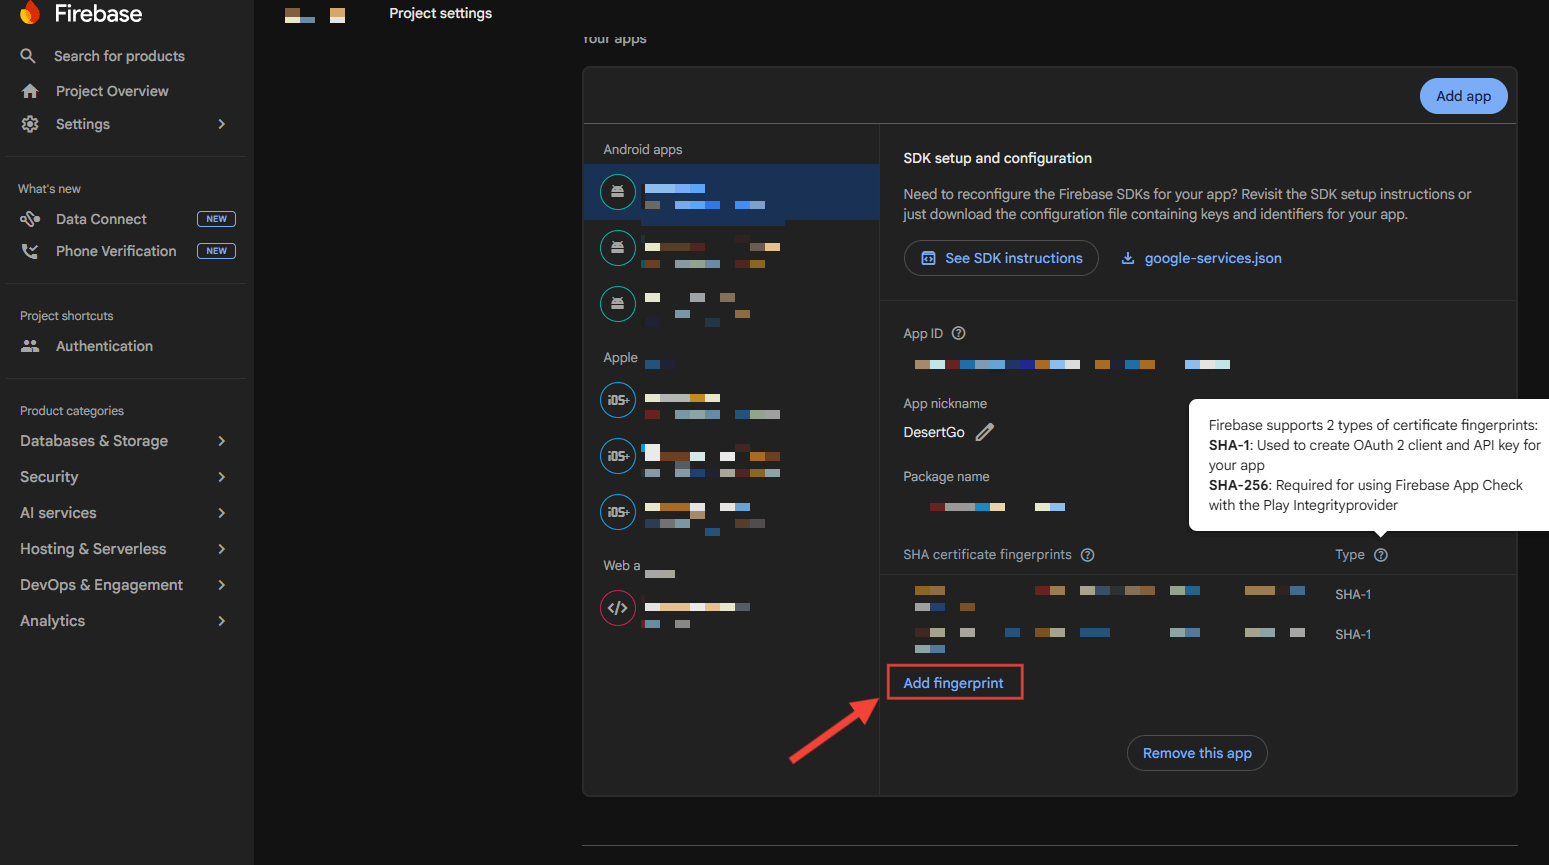This screenshot has width=1549, height=865.
Task: Click the SDK setup and configuration heading
Action: tap(997, 158)
